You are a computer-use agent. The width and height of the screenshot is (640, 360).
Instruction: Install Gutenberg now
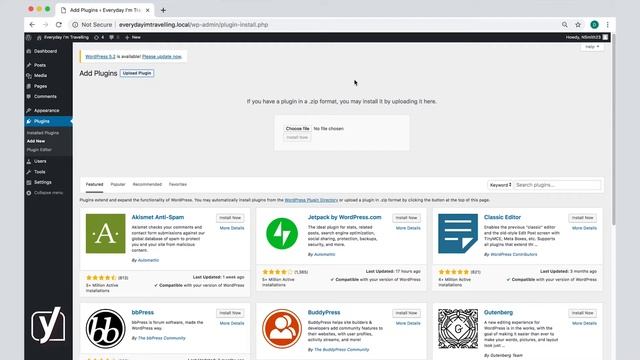582,313
